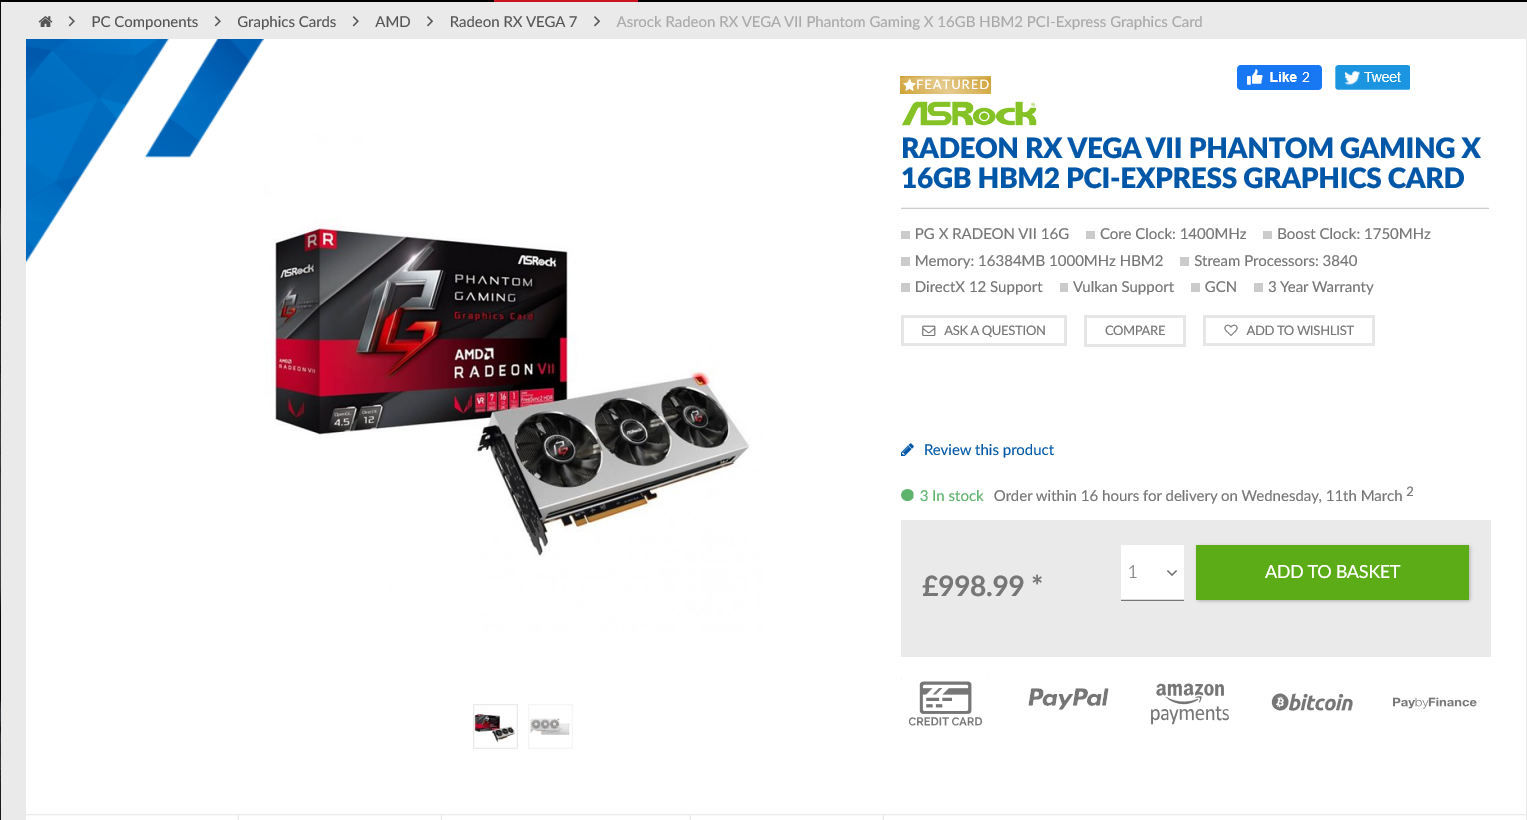The width and height of the screenshot is (1527, 820).
Task: Open Radeon RX VEGA 7 breadcrumb
Action: (513, 21)
